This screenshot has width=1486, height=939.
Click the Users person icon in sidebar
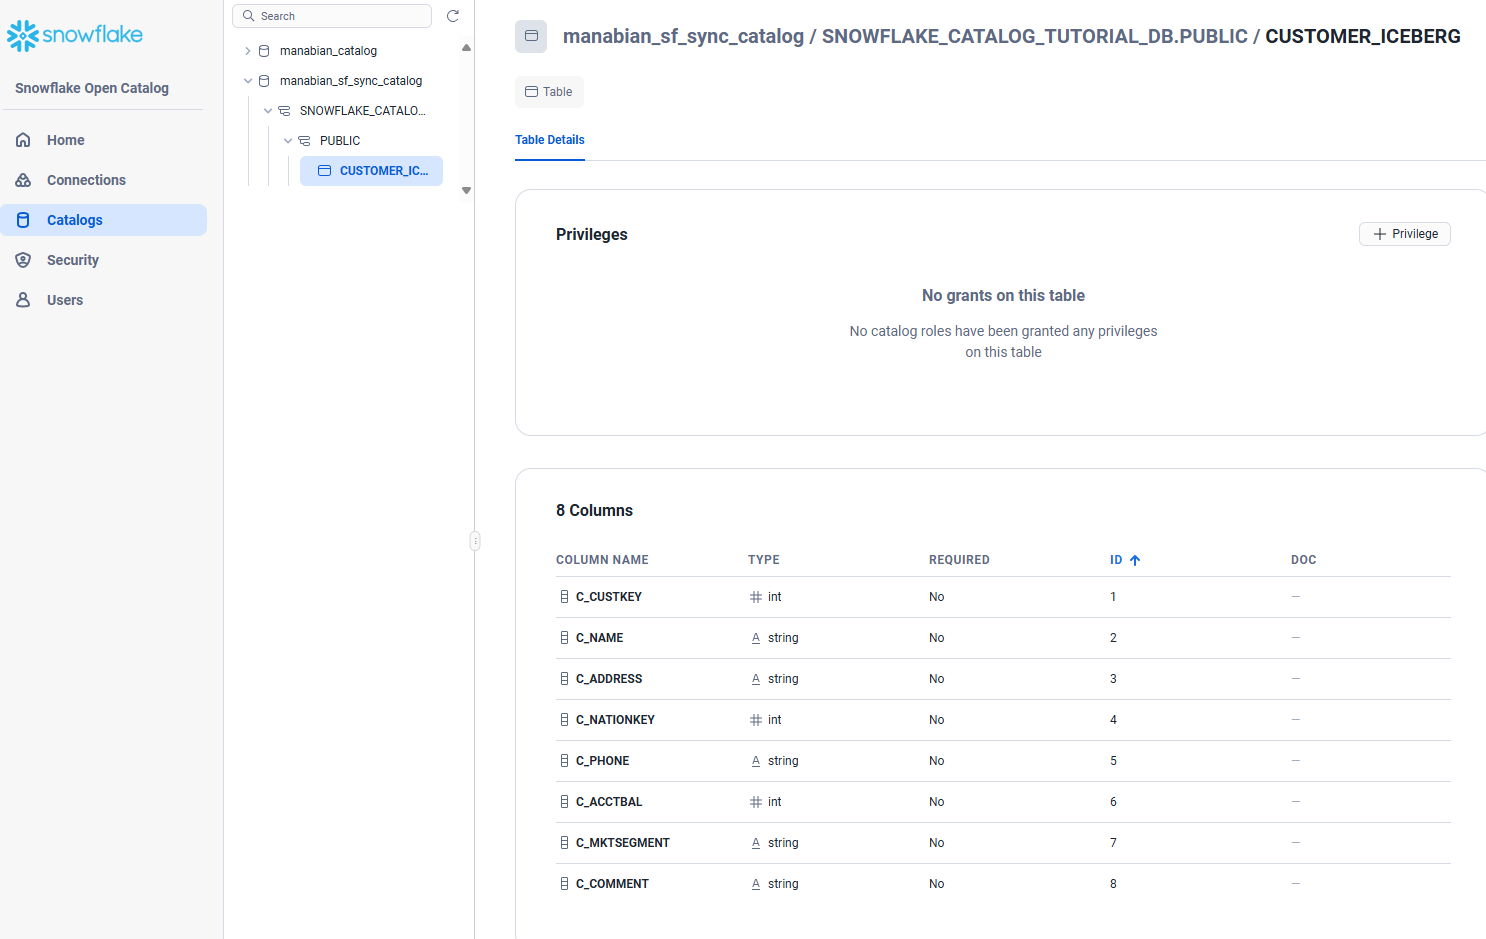tap(23, 300)
